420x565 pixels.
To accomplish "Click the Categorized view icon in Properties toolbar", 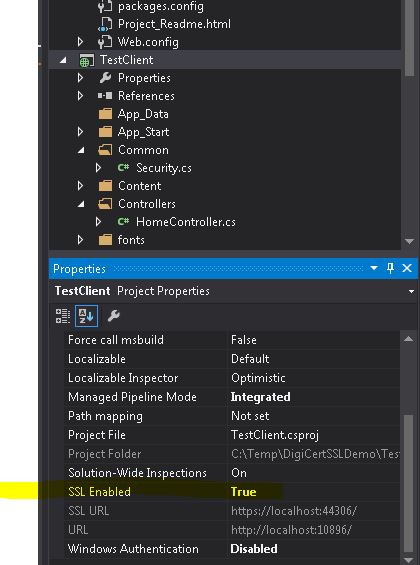I will [63, 316].
